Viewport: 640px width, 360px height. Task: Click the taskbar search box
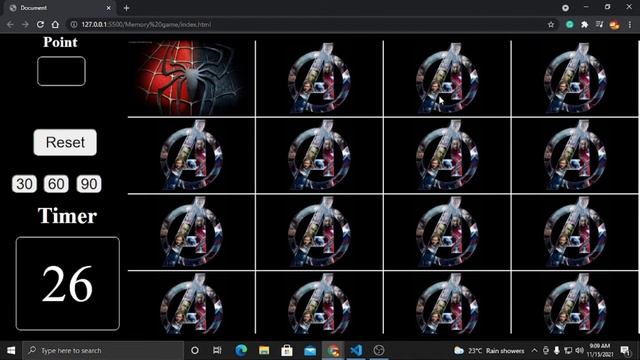103,350
